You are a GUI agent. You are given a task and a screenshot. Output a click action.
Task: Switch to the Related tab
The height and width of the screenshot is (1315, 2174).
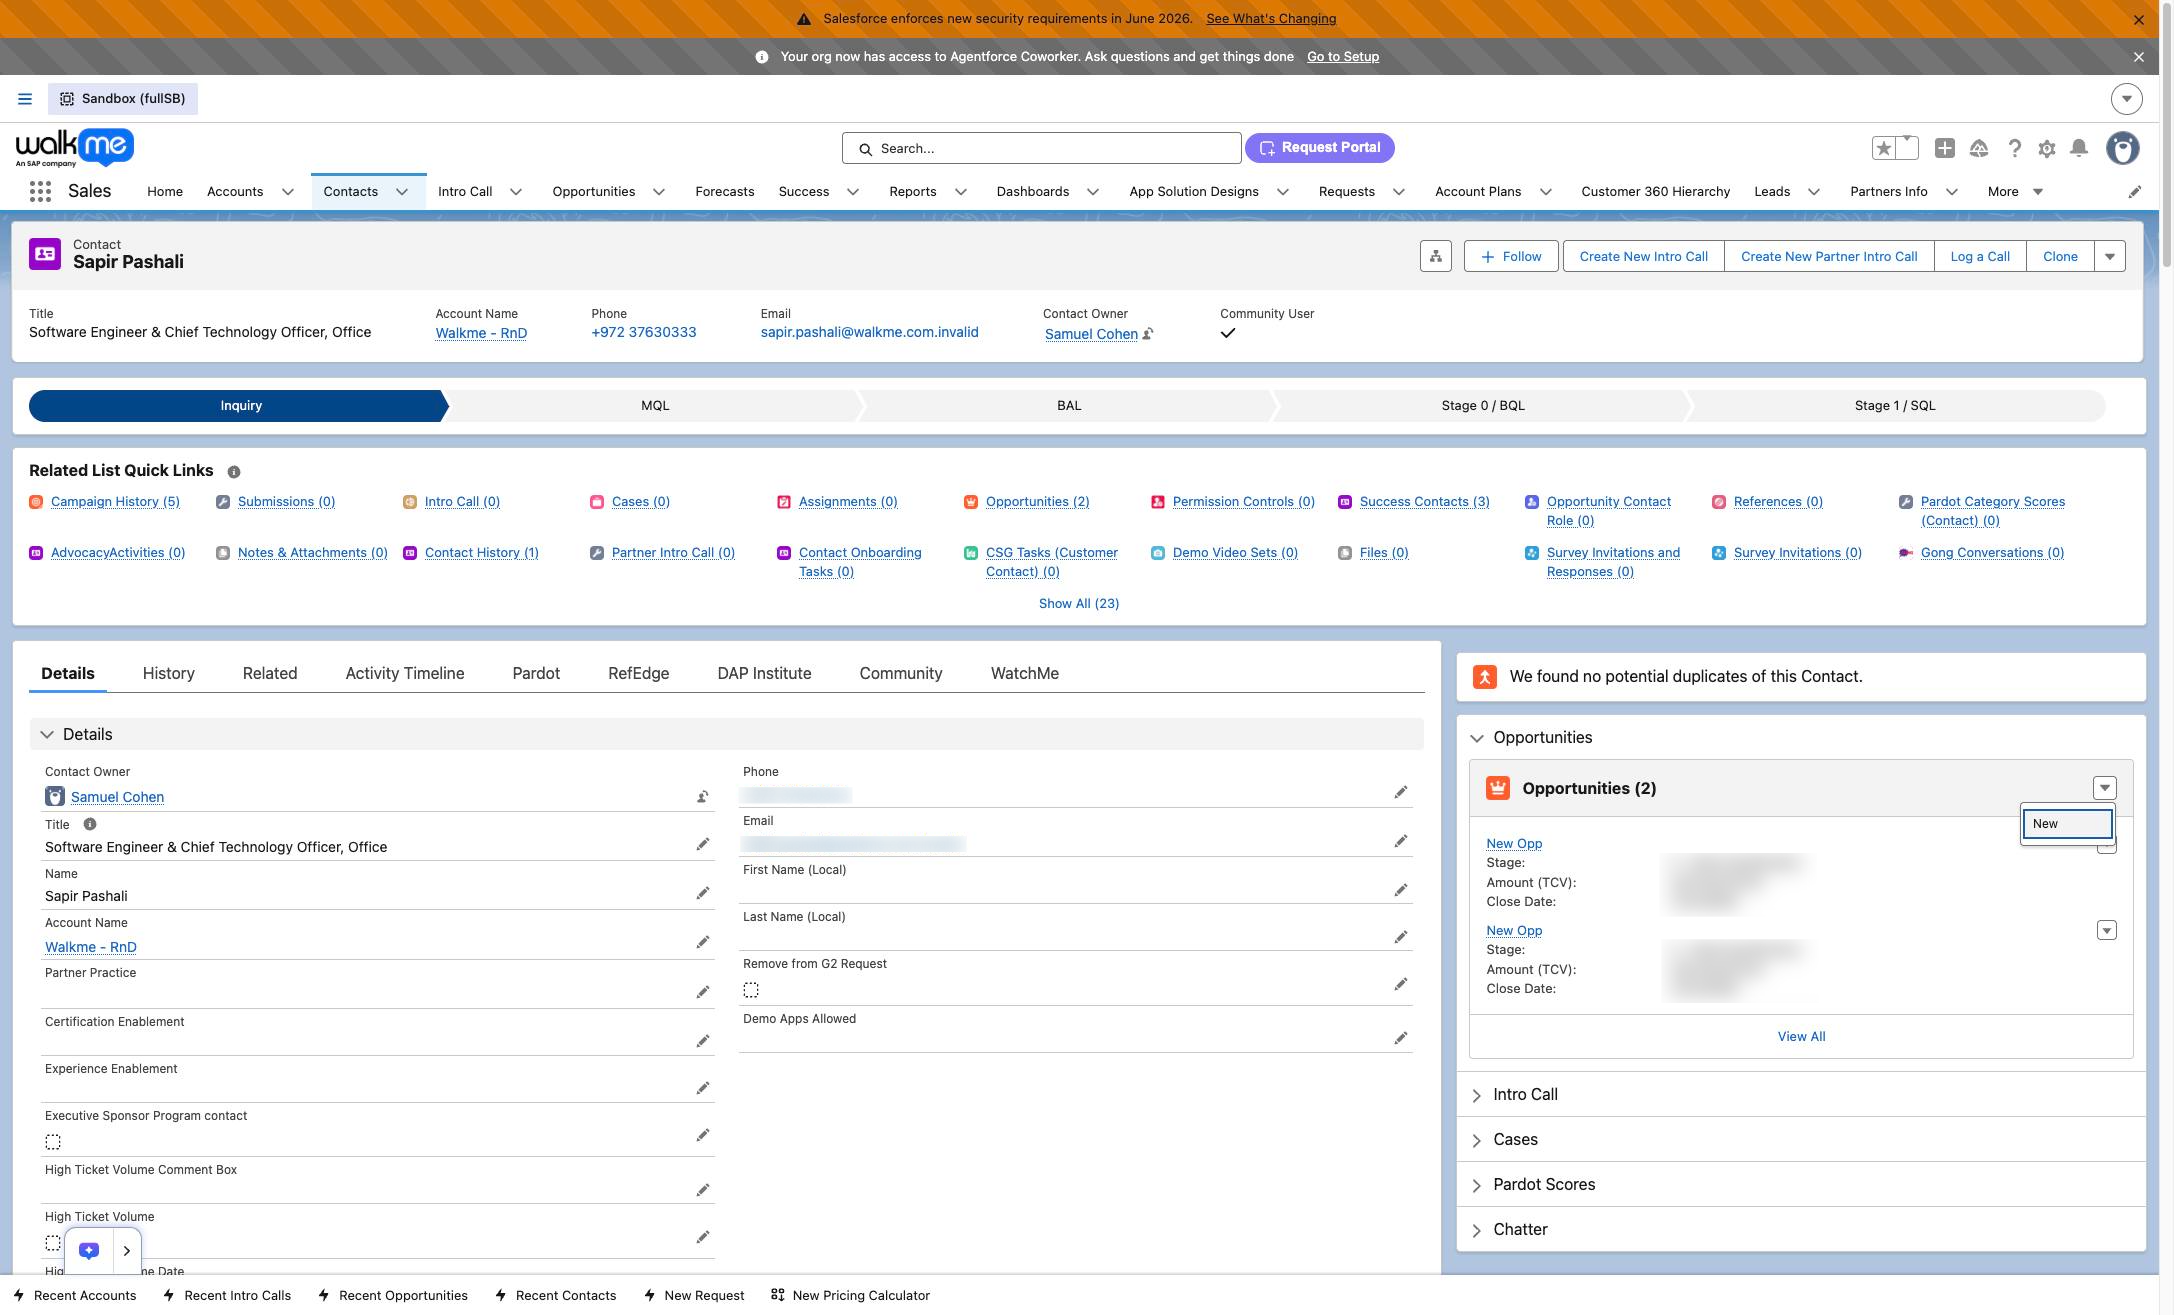[x=270, y=673]
